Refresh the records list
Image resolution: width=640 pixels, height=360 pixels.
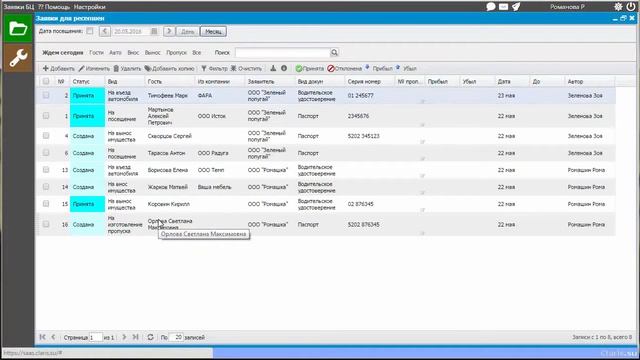point(150,337)
